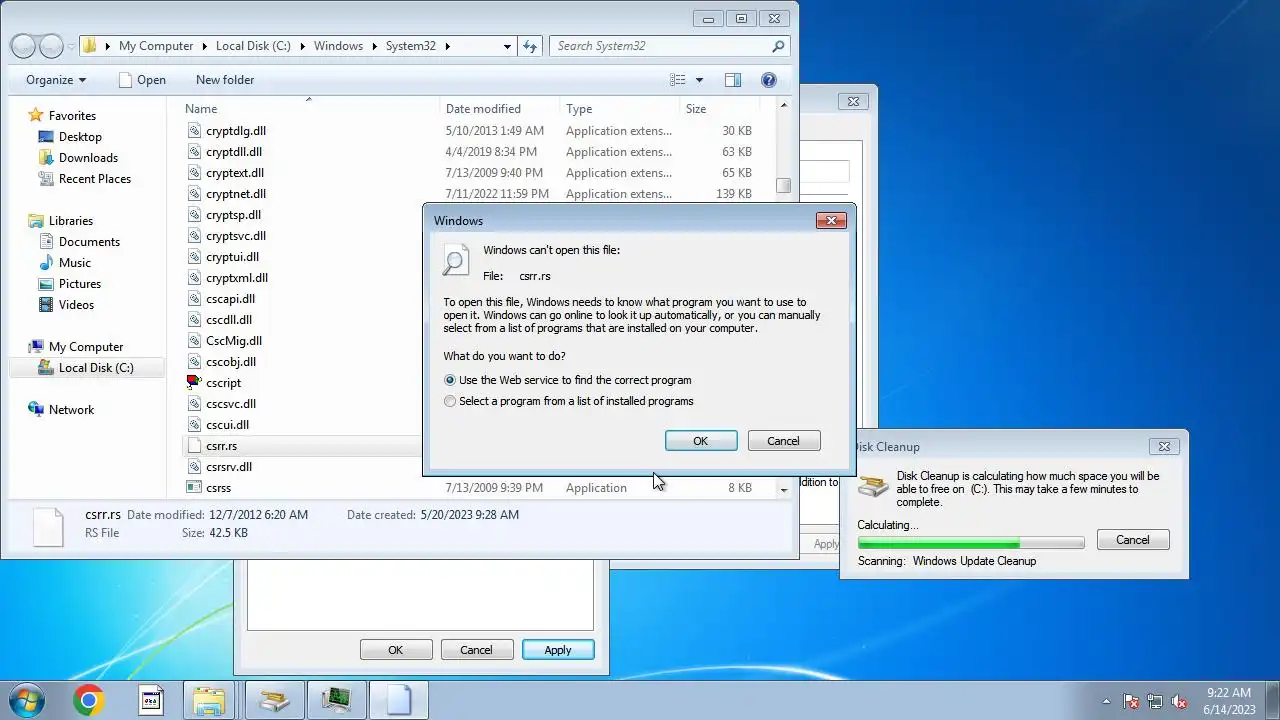Expand breadcrumb arrow after Windows

375,46
